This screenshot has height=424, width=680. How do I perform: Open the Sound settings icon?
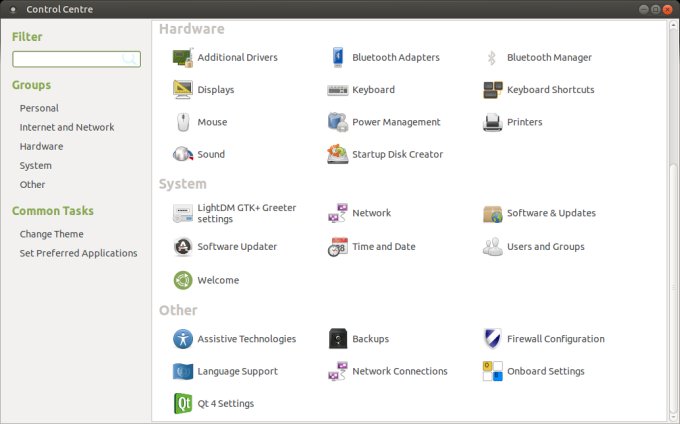pos(183,154)
